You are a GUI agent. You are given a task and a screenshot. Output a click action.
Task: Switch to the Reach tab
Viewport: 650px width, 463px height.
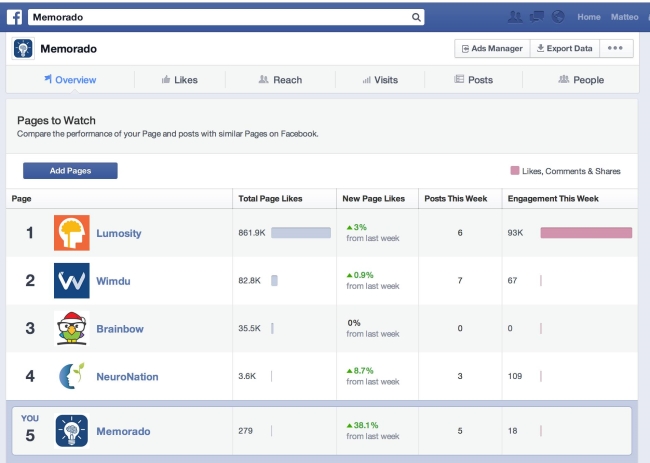click(x=280, y=80)
